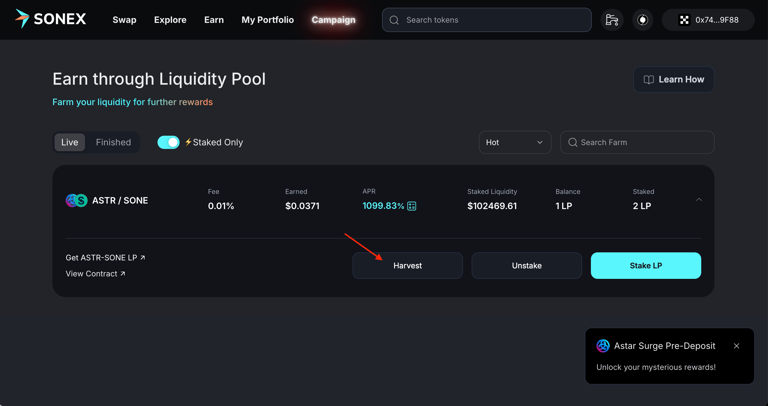Viewport: 768px width, 406px height.
Task: Click the book icon on Learn How
Action: pos(648,79)
